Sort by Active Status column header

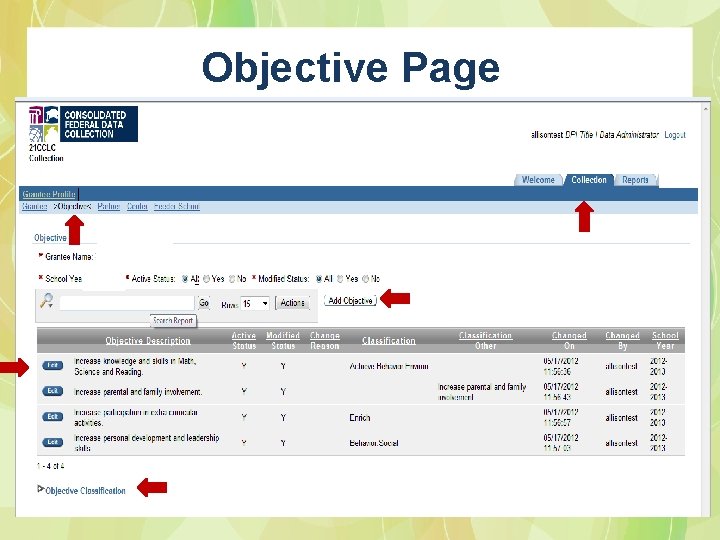(244, 341)
